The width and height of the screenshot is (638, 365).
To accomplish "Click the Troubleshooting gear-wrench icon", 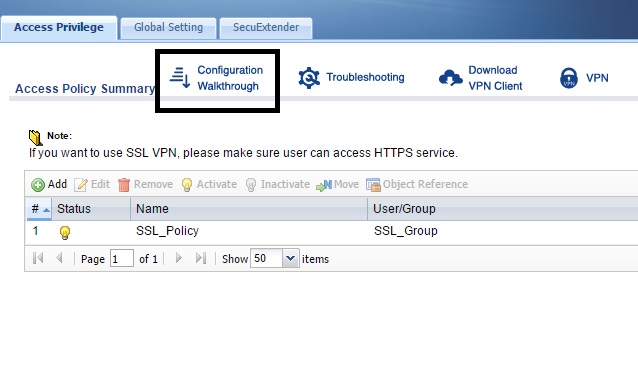I will (309, 78).
